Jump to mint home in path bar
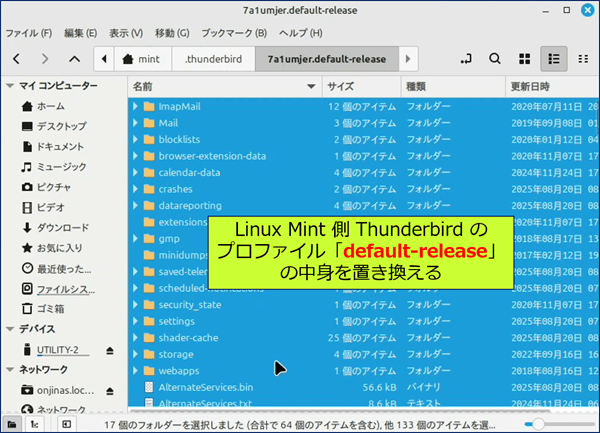This screenshot has width=600, height=433. tap(143, 59)
